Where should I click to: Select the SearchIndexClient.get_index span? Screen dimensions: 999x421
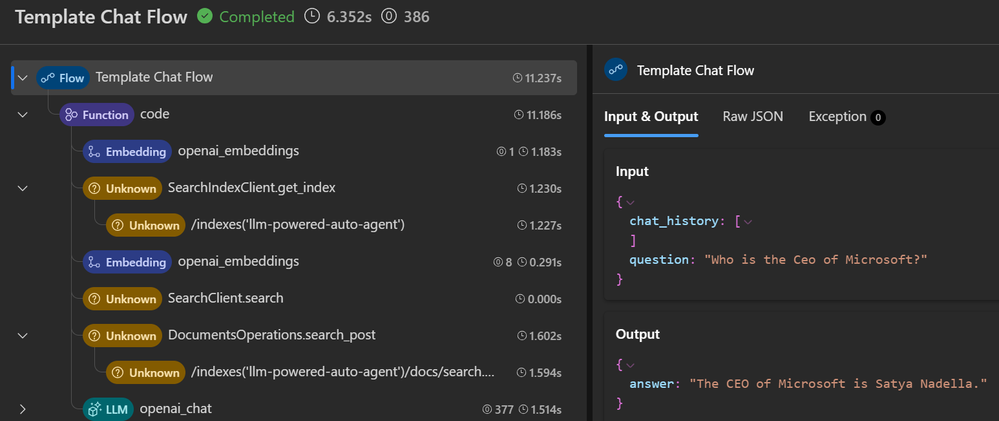[x=294, y=189]
